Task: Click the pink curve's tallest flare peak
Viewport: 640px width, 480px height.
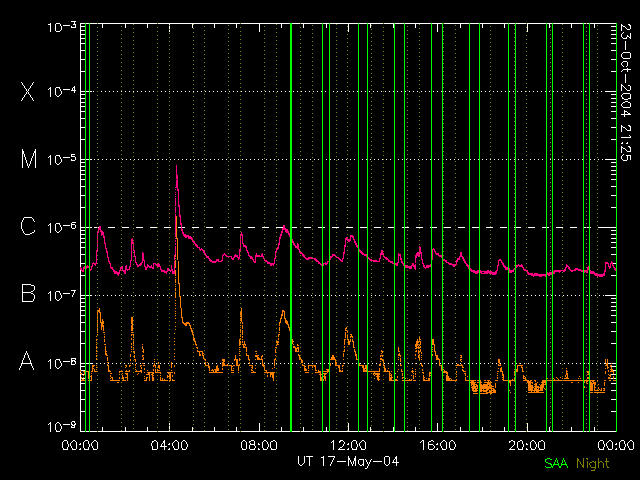Action: [x=176, y=167]
